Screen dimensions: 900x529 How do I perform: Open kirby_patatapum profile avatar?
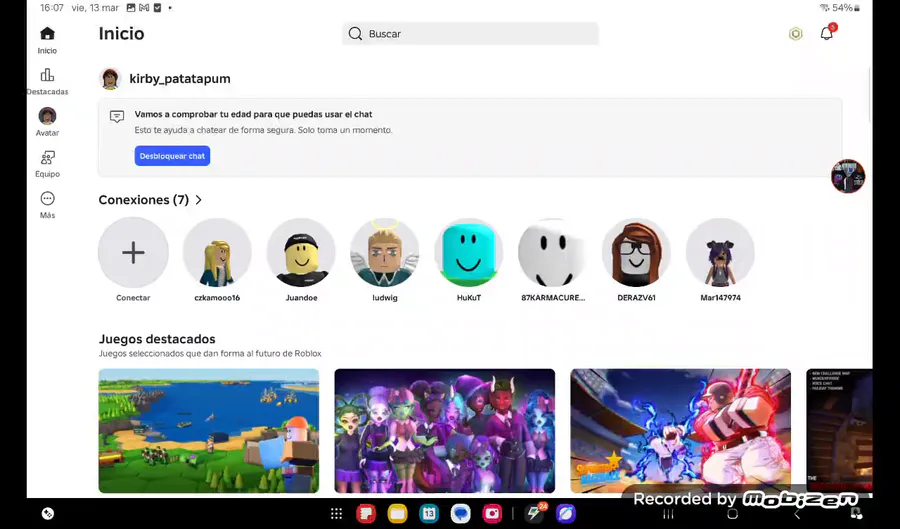point(110,79)
